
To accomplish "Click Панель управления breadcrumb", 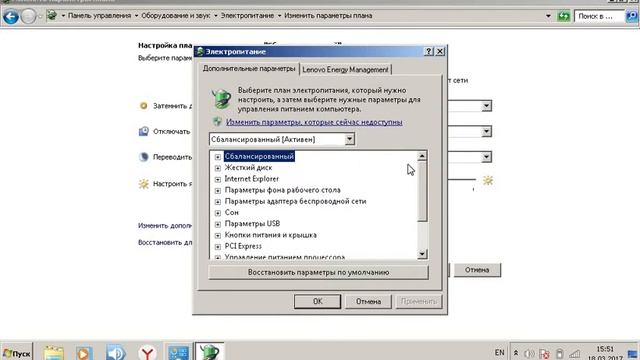I will pos(99,16).
